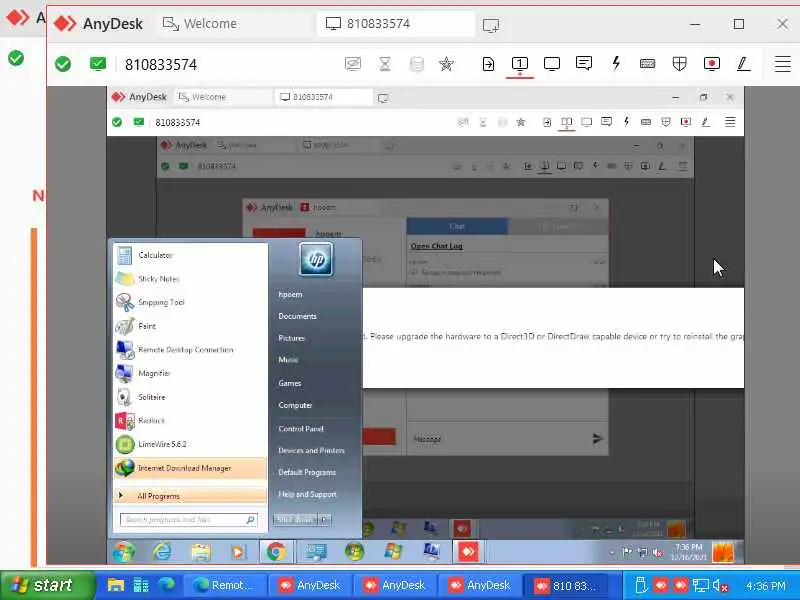
Task: Open Magnifier from Start menu
Action: click(190, 373)
